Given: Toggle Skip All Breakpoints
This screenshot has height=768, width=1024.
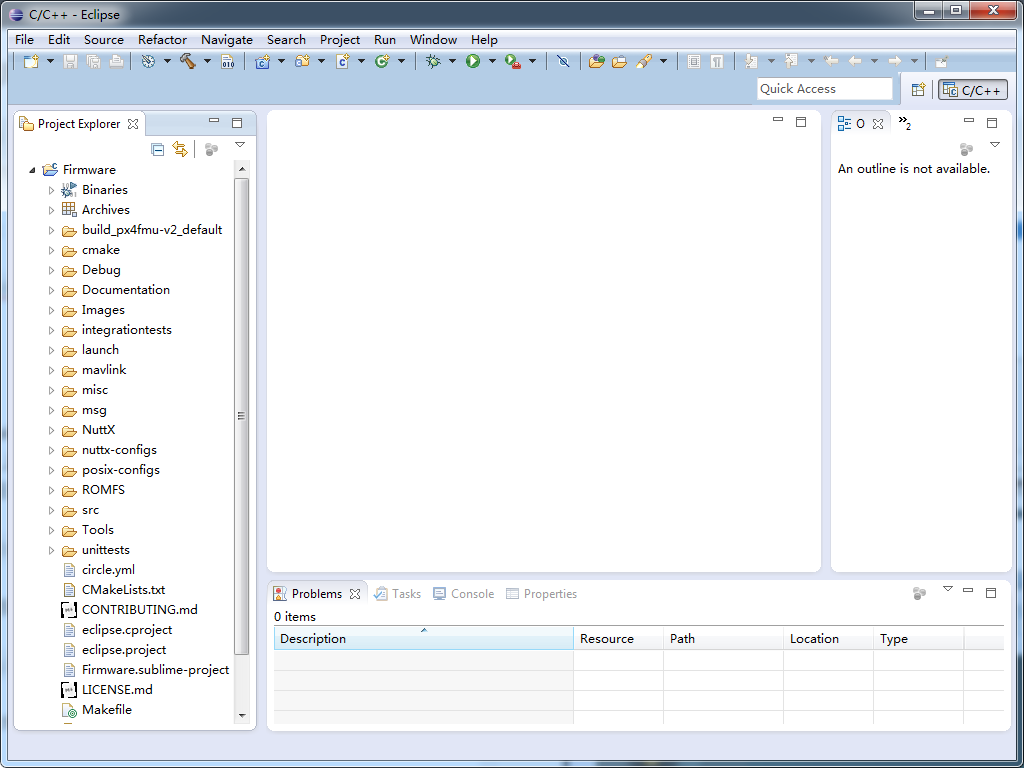Looking at the screenshot, I should (x=564, y=61).
